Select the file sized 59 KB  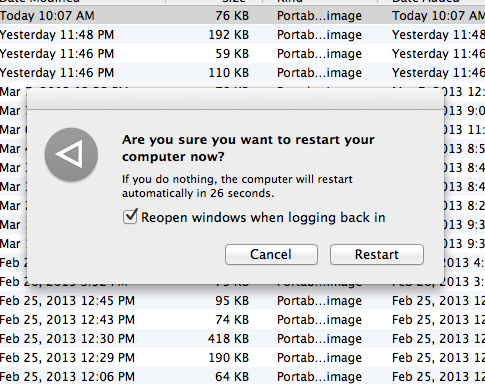[242, 53]
